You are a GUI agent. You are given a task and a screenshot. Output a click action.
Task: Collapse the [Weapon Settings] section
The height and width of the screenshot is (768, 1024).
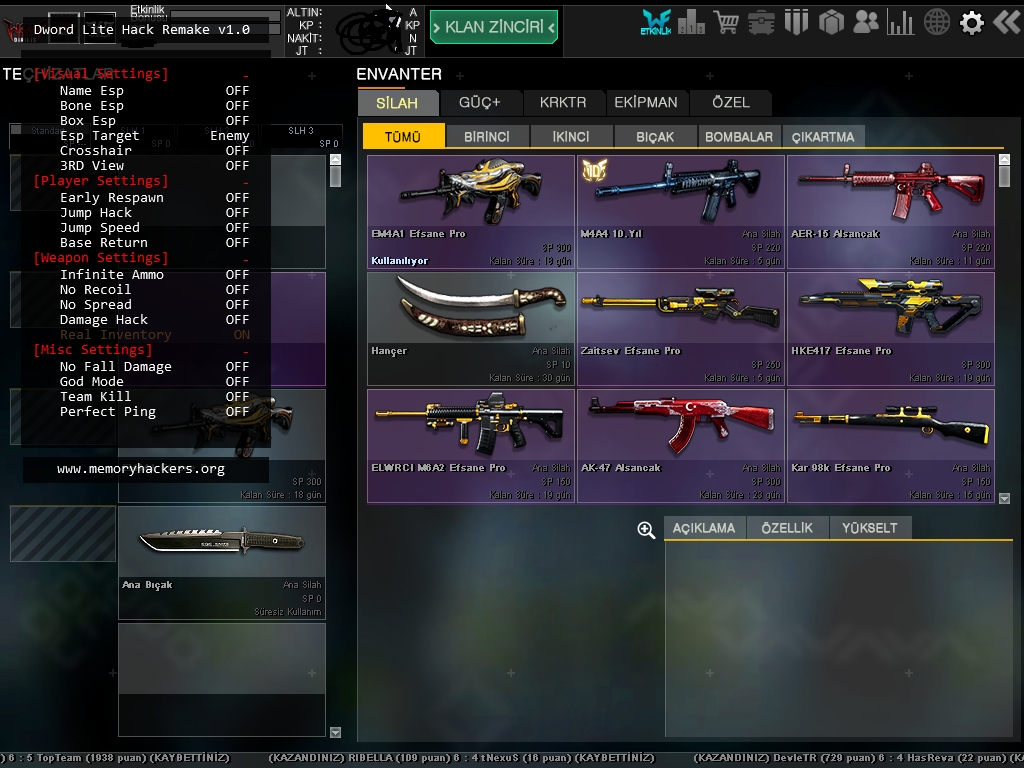142,258
